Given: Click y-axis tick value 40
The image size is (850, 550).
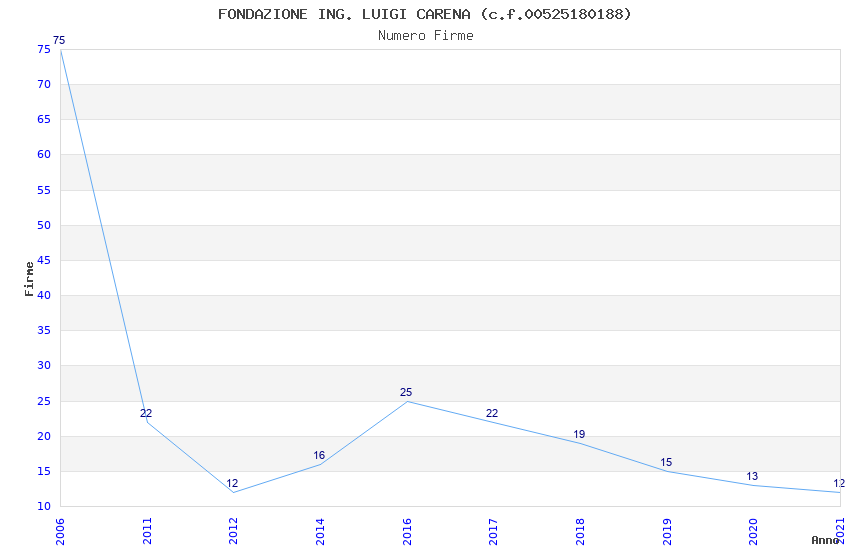Looking at the screenshot, I should tap(44, 295).
